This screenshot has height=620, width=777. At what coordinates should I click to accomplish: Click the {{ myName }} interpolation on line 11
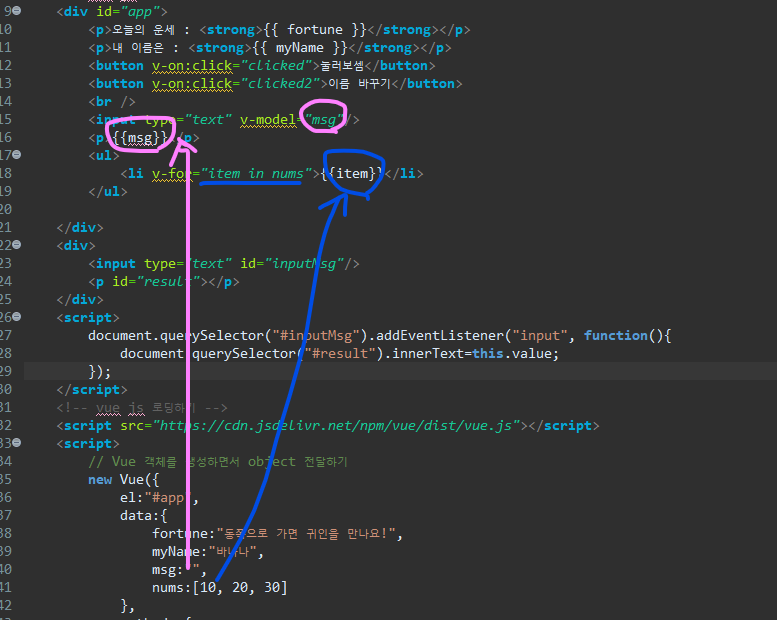point(300,48)
